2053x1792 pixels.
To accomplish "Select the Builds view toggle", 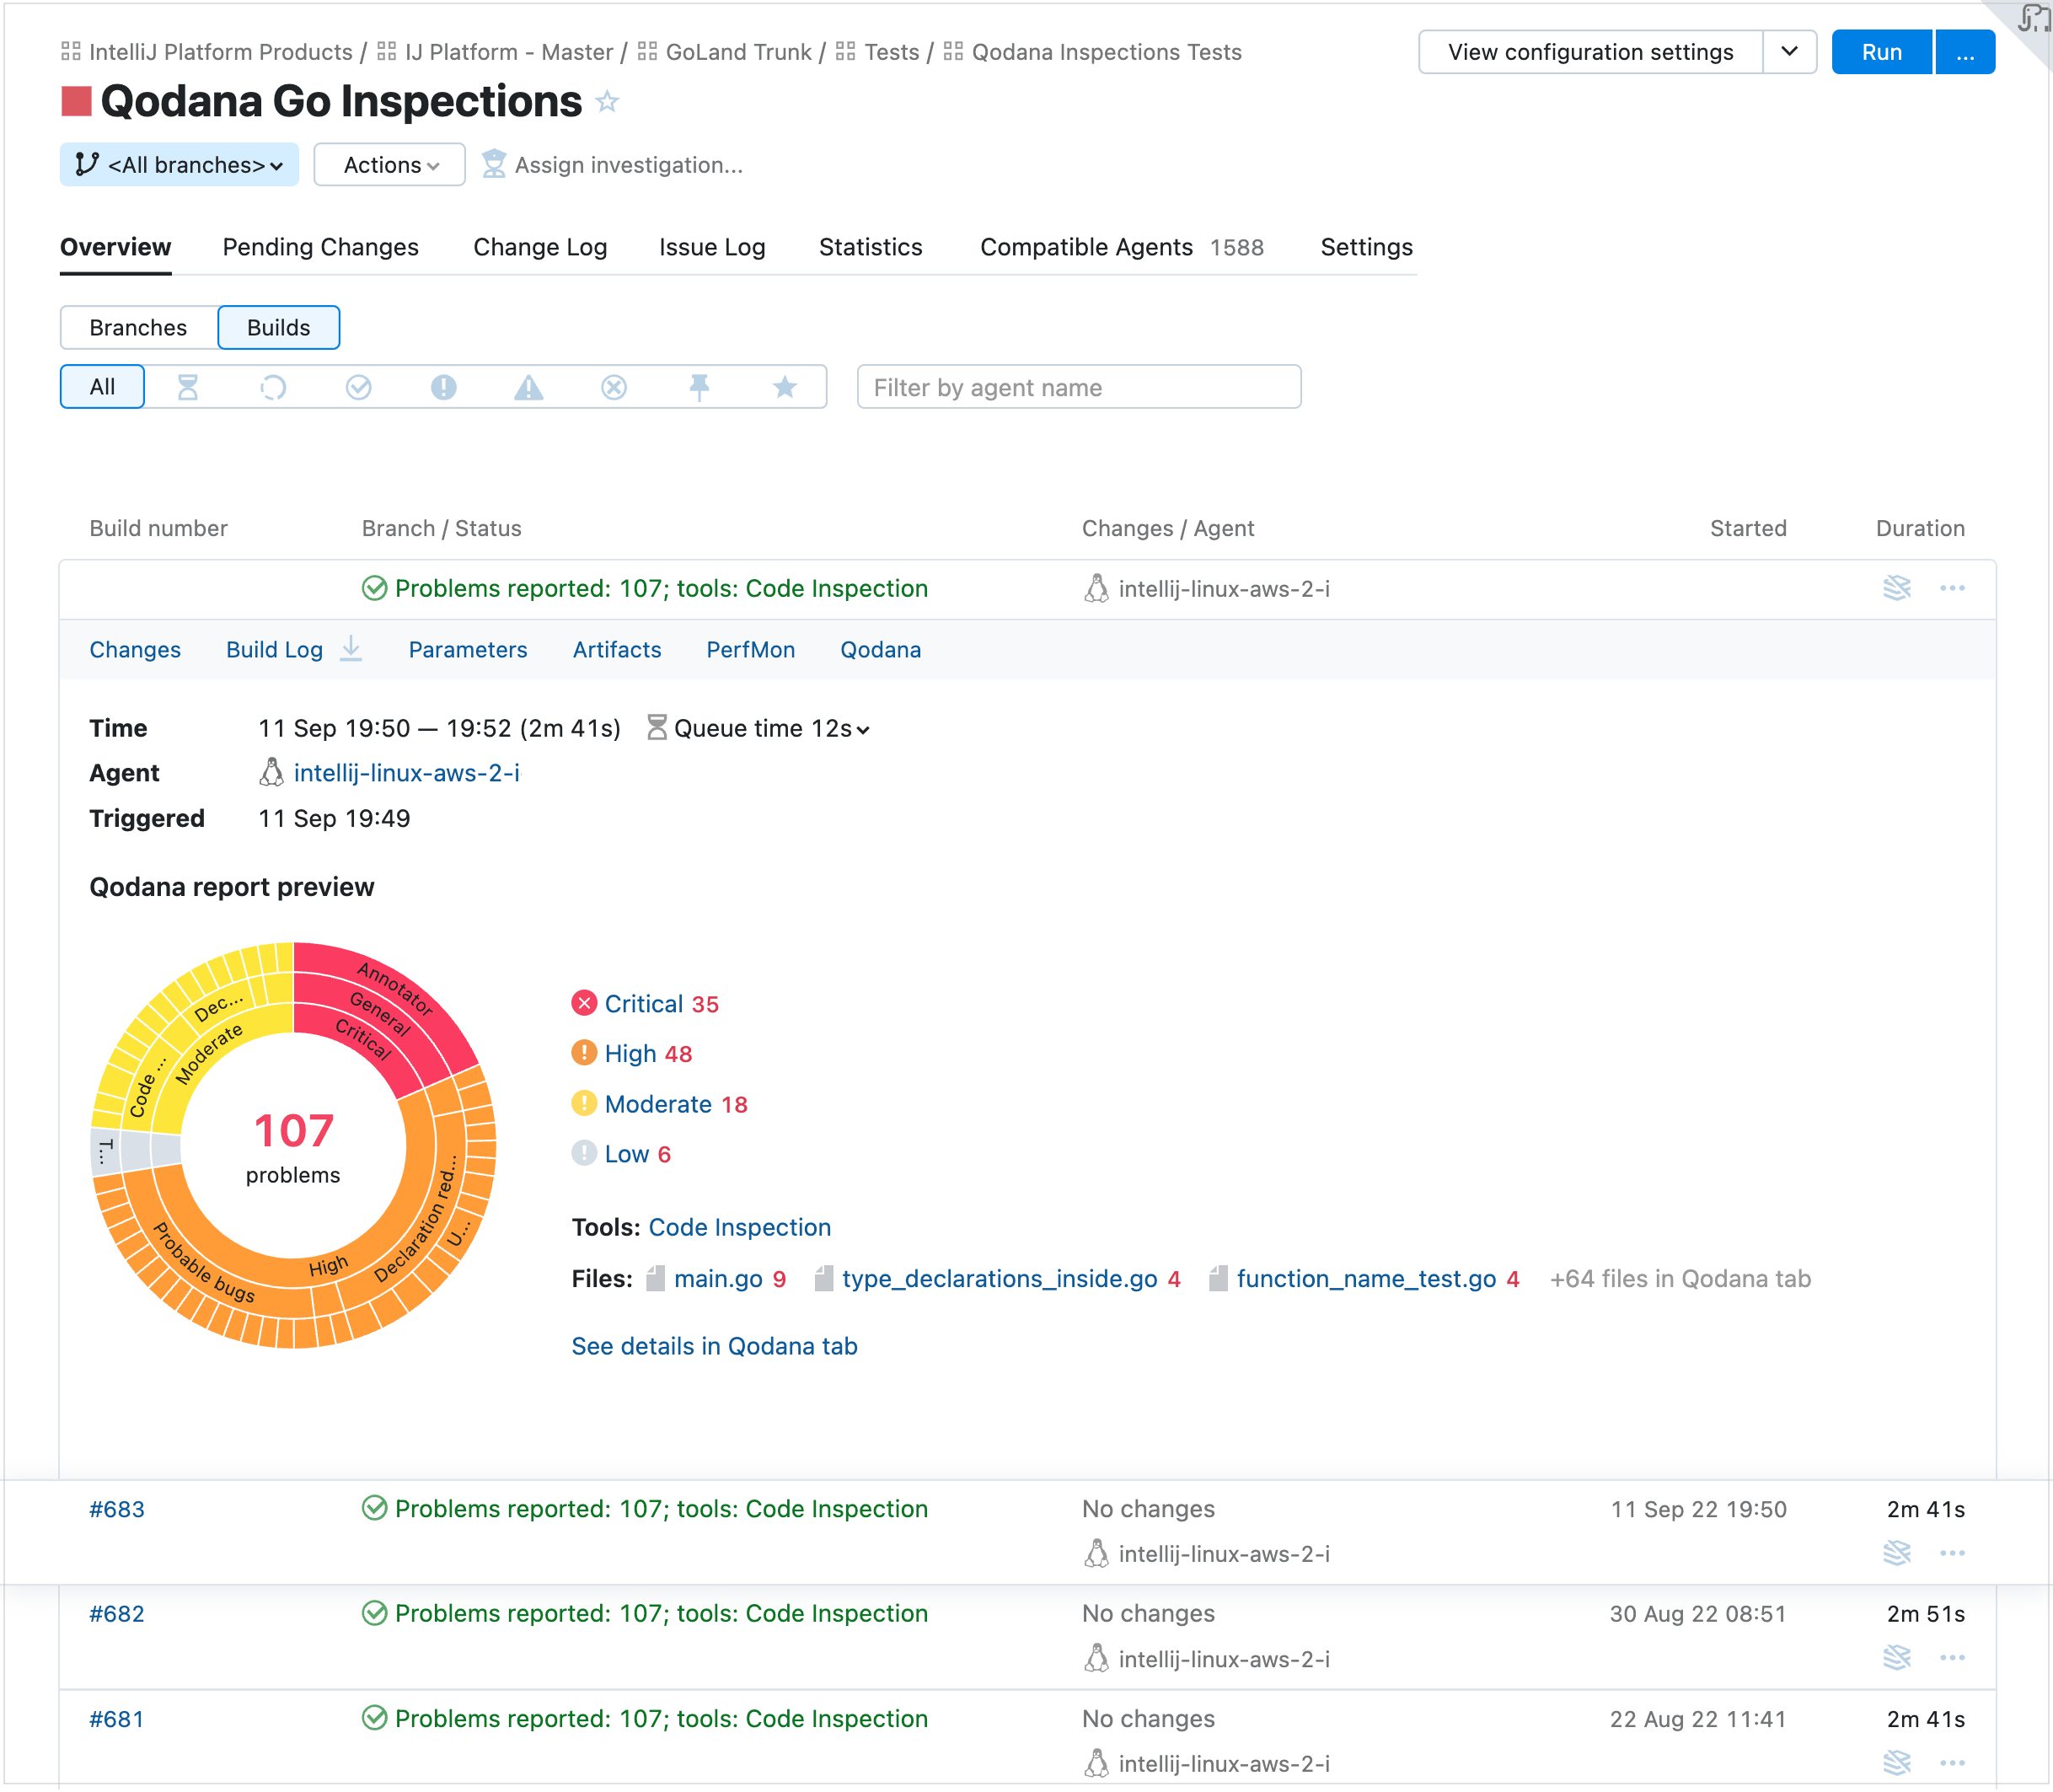I will [x=278, y=327].
